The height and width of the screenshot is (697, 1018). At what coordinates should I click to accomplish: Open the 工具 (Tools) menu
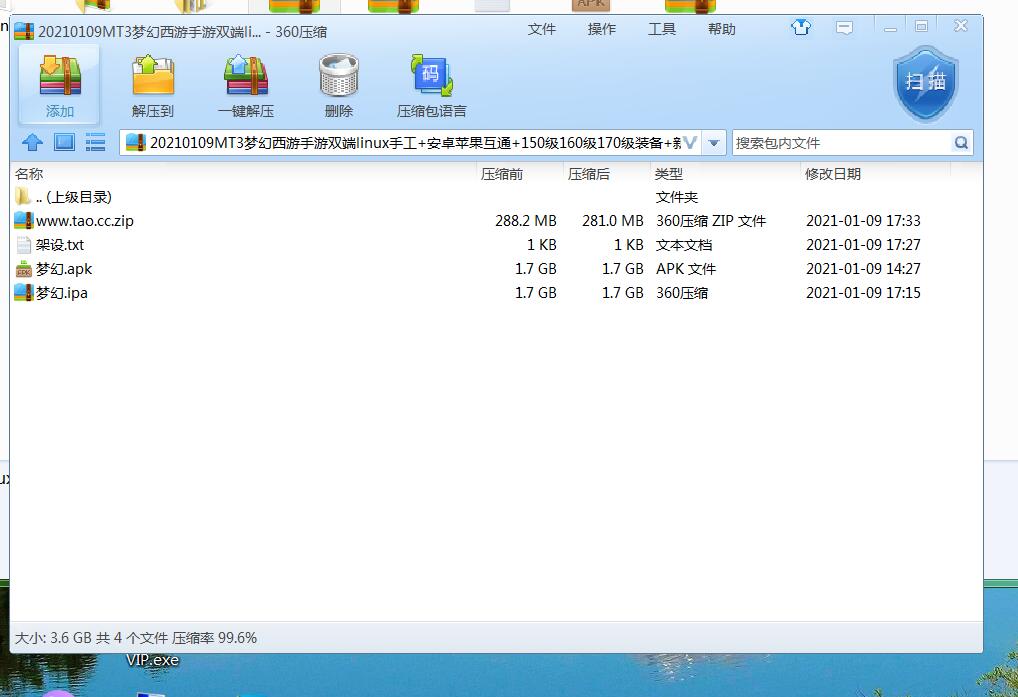click(662, 29)
